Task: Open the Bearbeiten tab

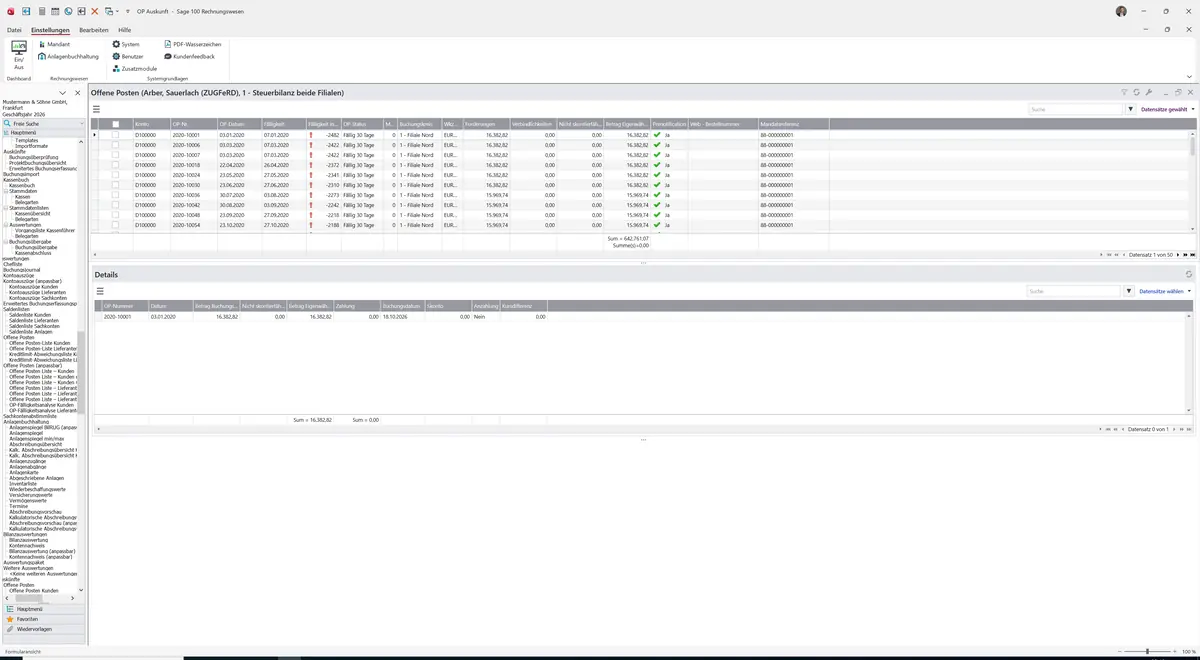Action: (94, 30)
